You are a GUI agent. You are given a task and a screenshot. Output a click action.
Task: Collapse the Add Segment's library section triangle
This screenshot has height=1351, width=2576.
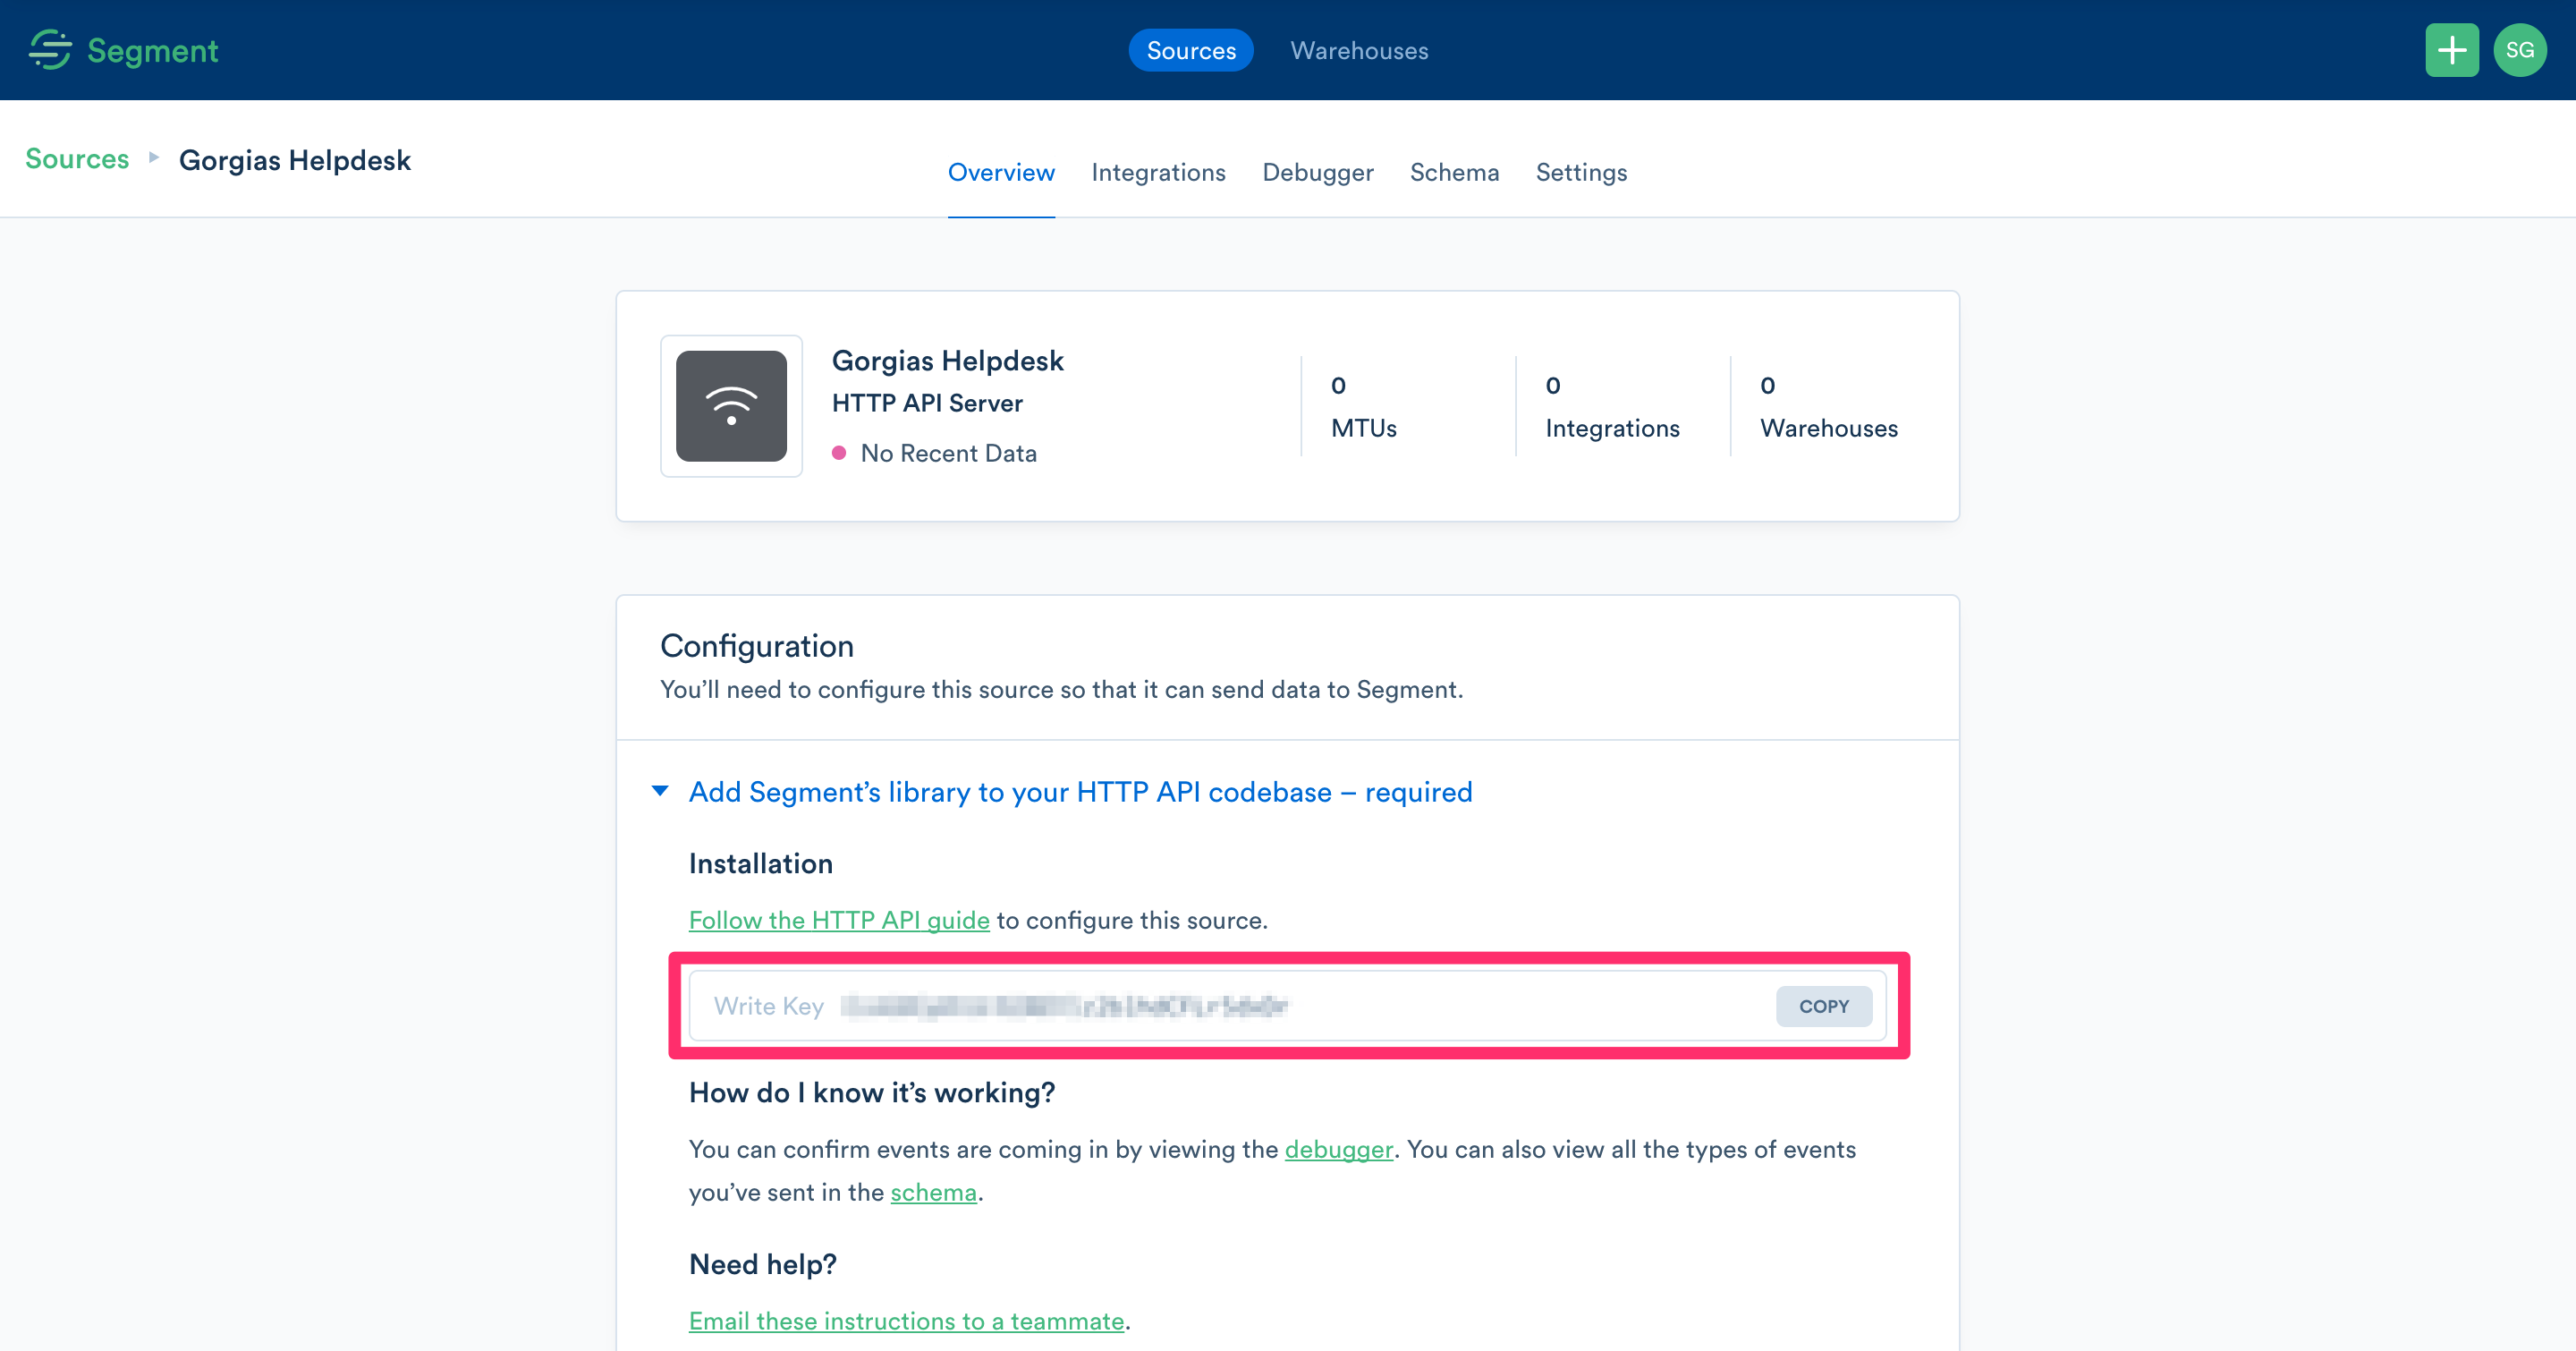pyautogui.click(x=660, y=791)
